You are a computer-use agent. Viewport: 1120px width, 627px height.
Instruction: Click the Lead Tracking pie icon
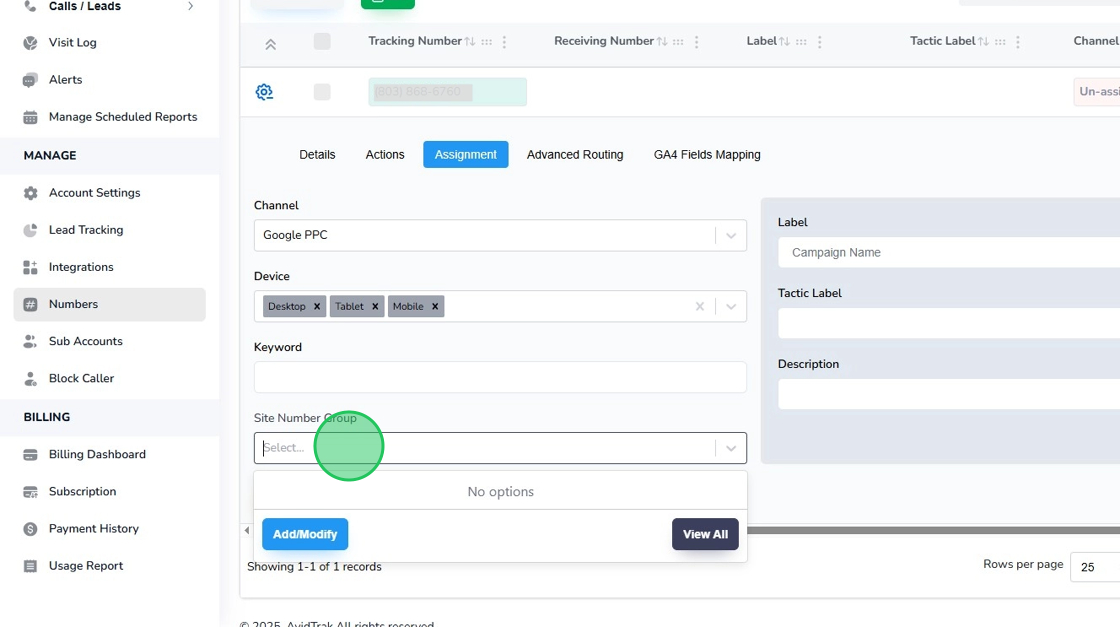pos(30,230)
